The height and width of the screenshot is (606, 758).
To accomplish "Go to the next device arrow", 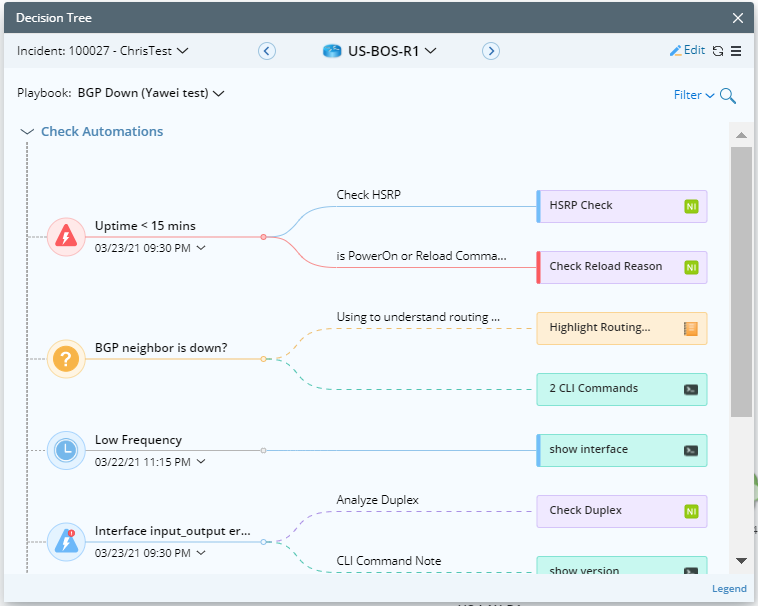I will coord(491,51).
